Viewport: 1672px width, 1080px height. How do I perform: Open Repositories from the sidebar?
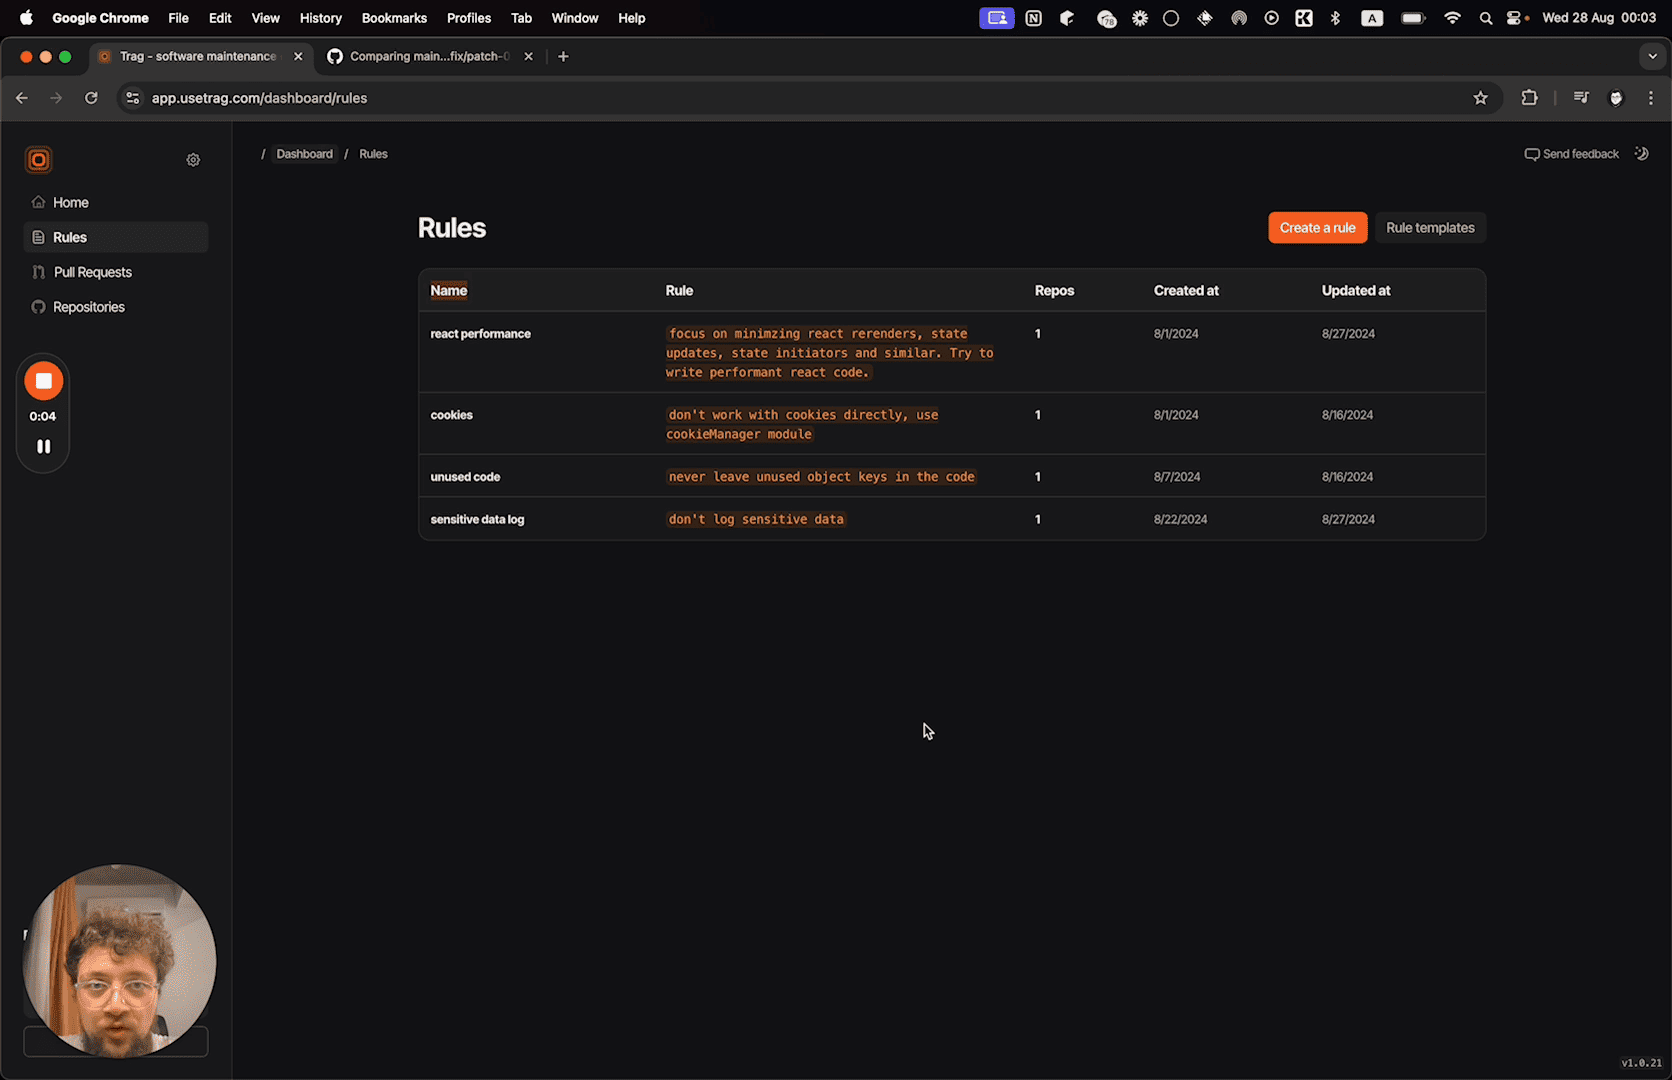(x=89, y=307)
